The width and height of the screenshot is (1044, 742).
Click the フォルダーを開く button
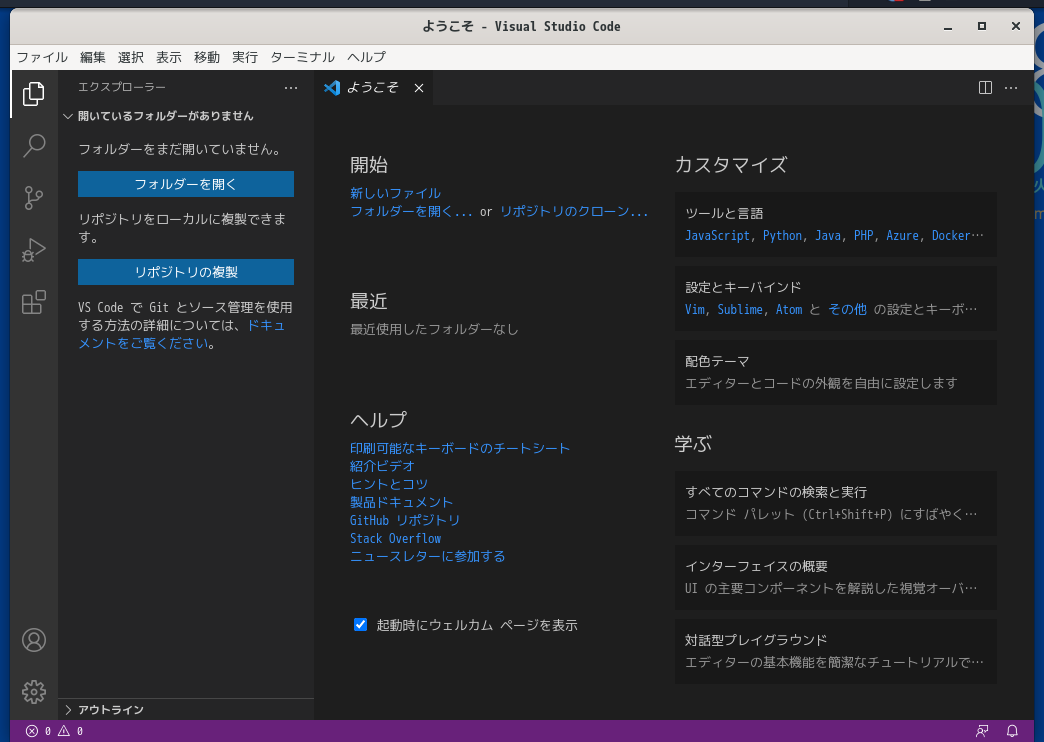186,184
